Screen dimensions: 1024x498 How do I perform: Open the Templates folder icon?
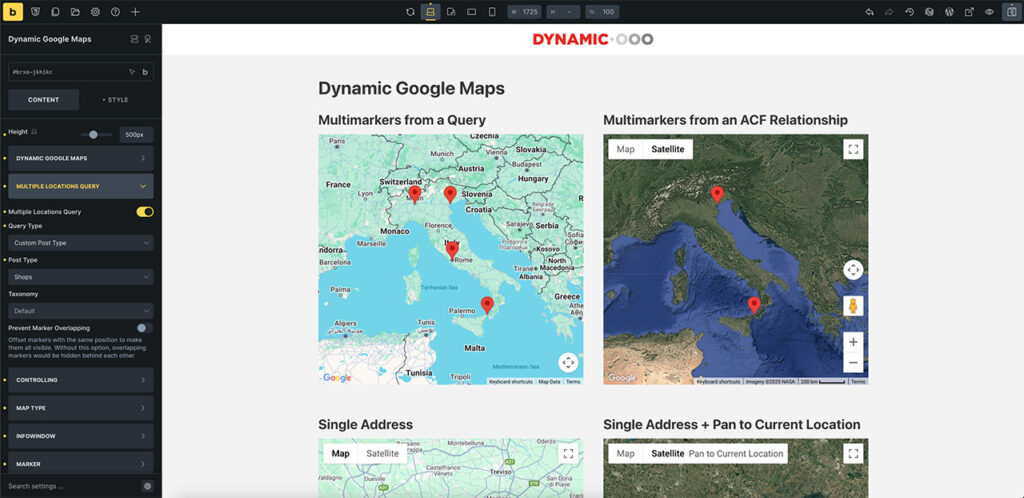click(75, 12)
